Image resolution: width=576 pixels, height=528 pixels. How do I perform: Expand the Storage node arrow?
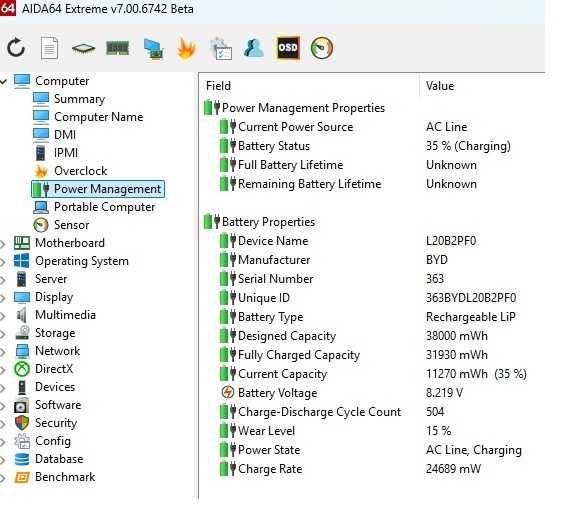tap(3, 333)
